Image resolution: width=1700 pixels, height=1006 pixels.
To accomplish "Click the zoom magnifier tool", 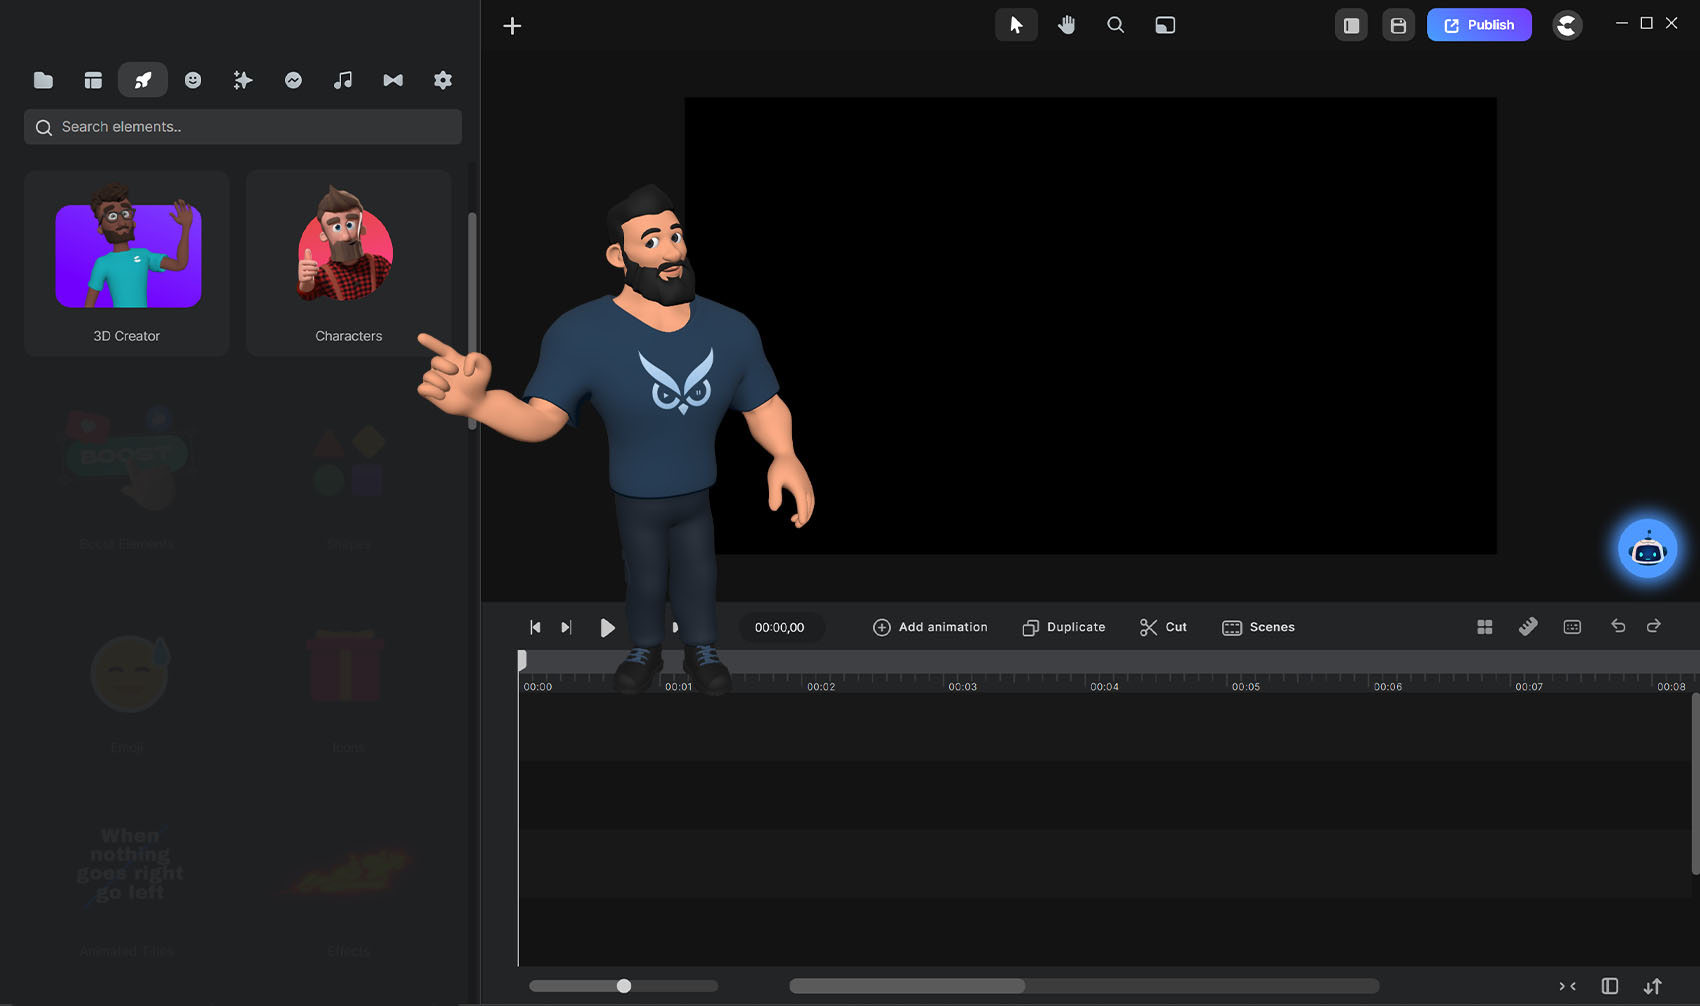I will pos(1115,25).
